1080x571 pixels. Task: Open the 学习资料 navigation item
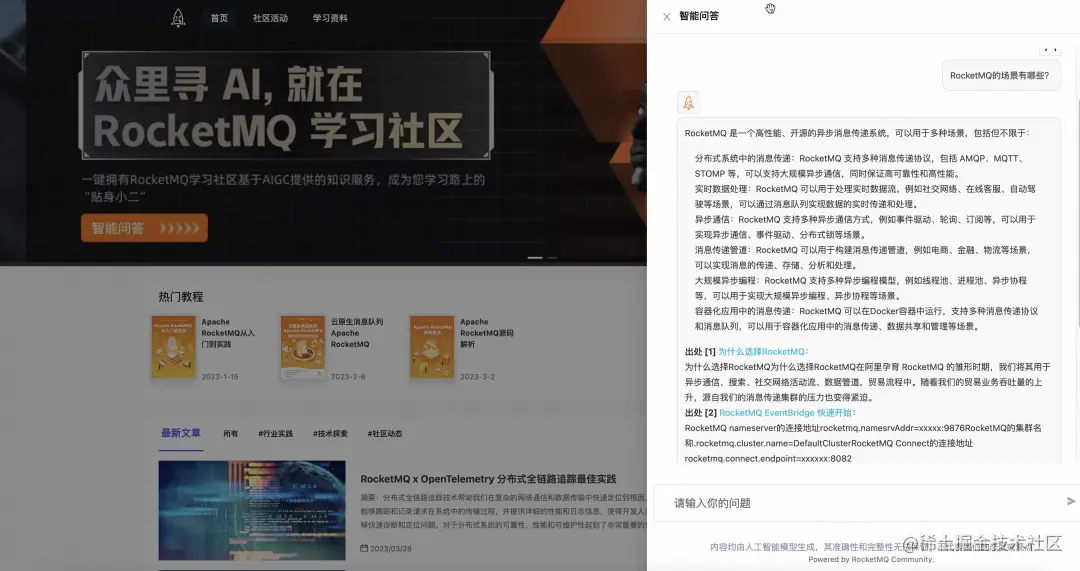point(330,18)
